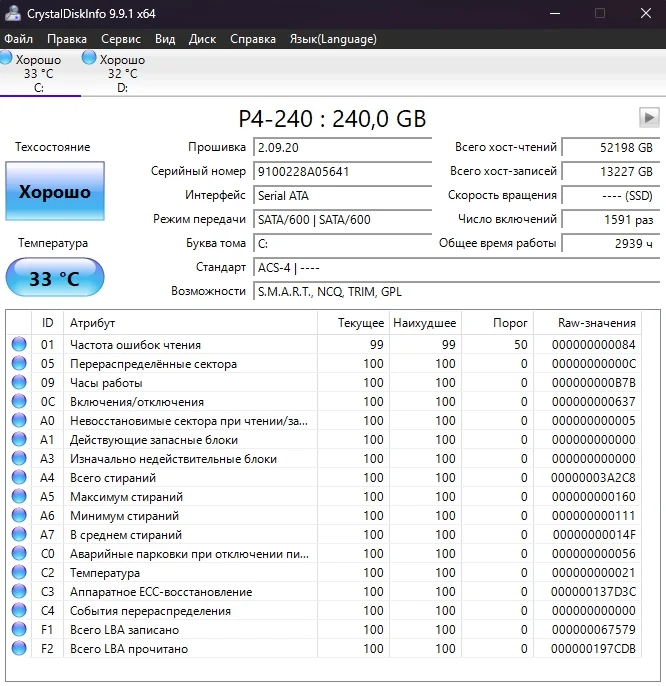
Task: Click the ACS-4 standard field
Action: tap(456, 268)
